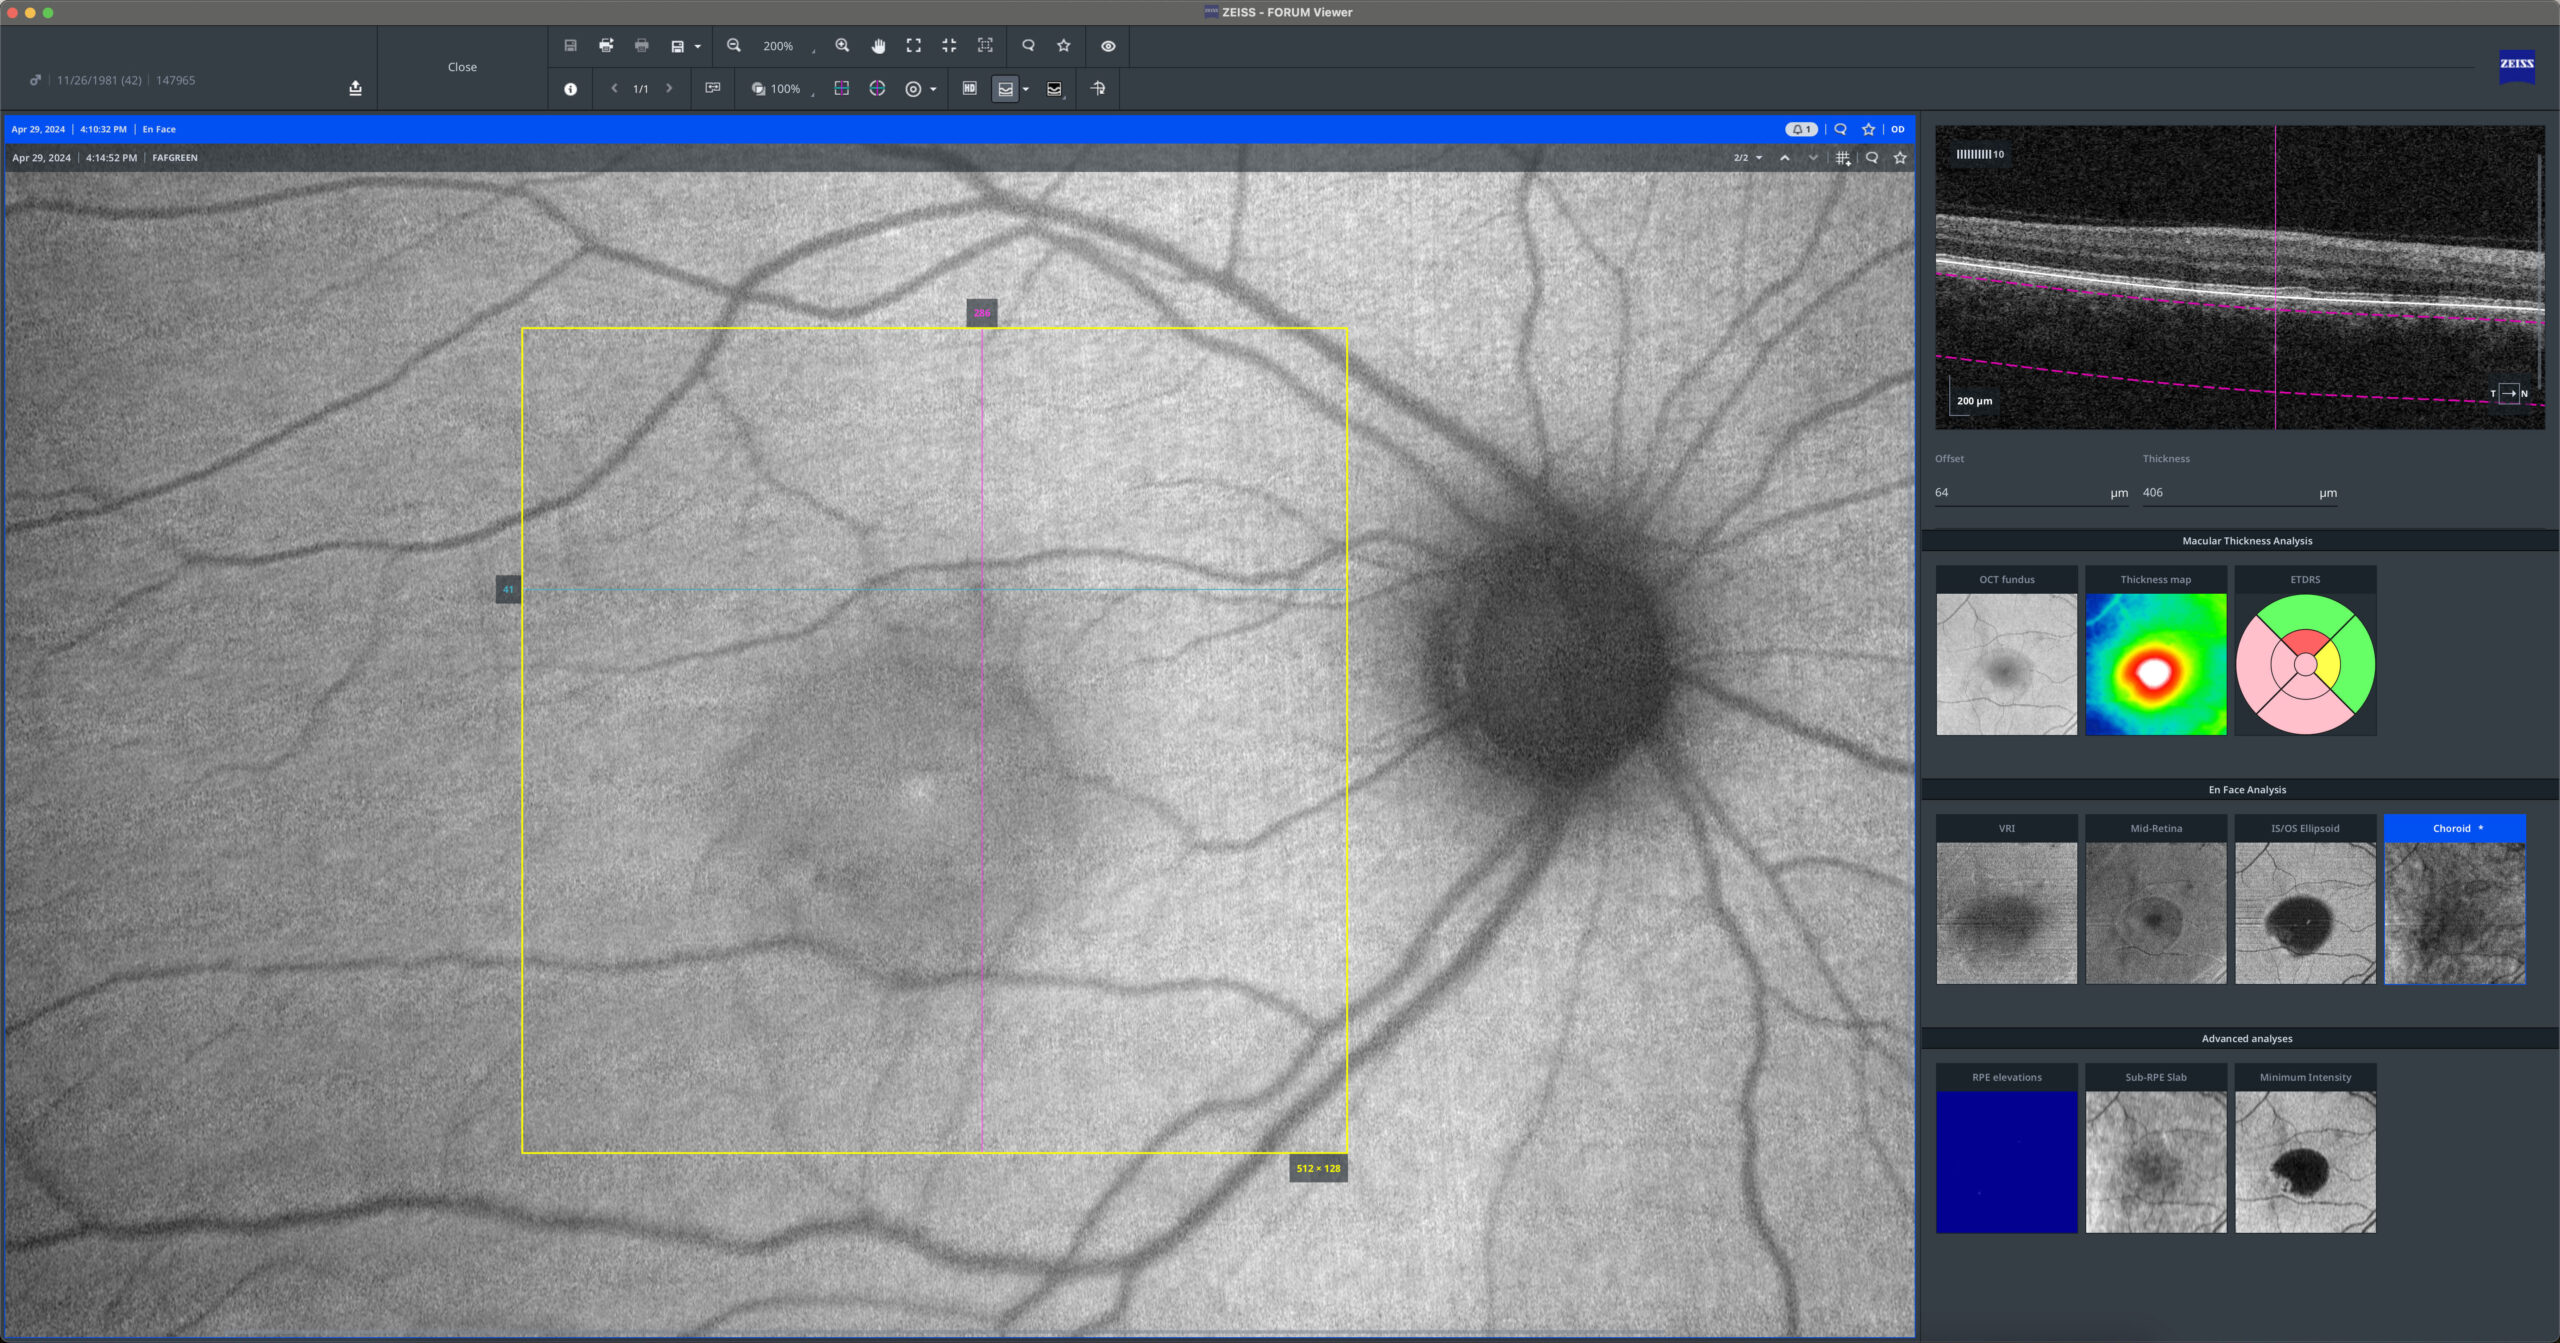The image size is (2560, 1343).
Task: Select the IS/OS Ellipsoid en face tab
Action: pyautogui.click(x=2304, y=828)
